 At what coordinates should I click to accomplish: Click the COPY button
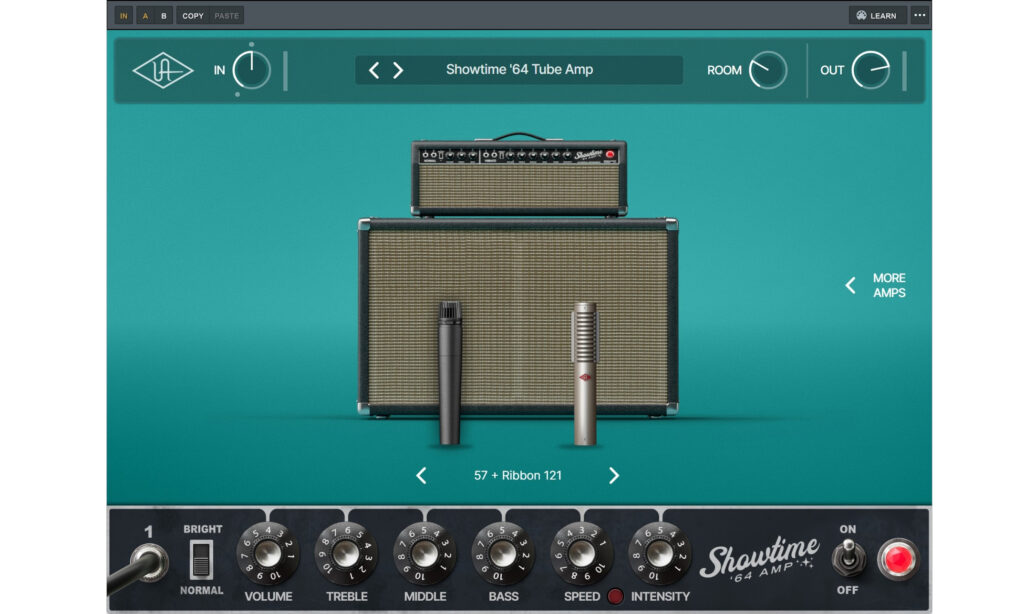coord(191,15)
